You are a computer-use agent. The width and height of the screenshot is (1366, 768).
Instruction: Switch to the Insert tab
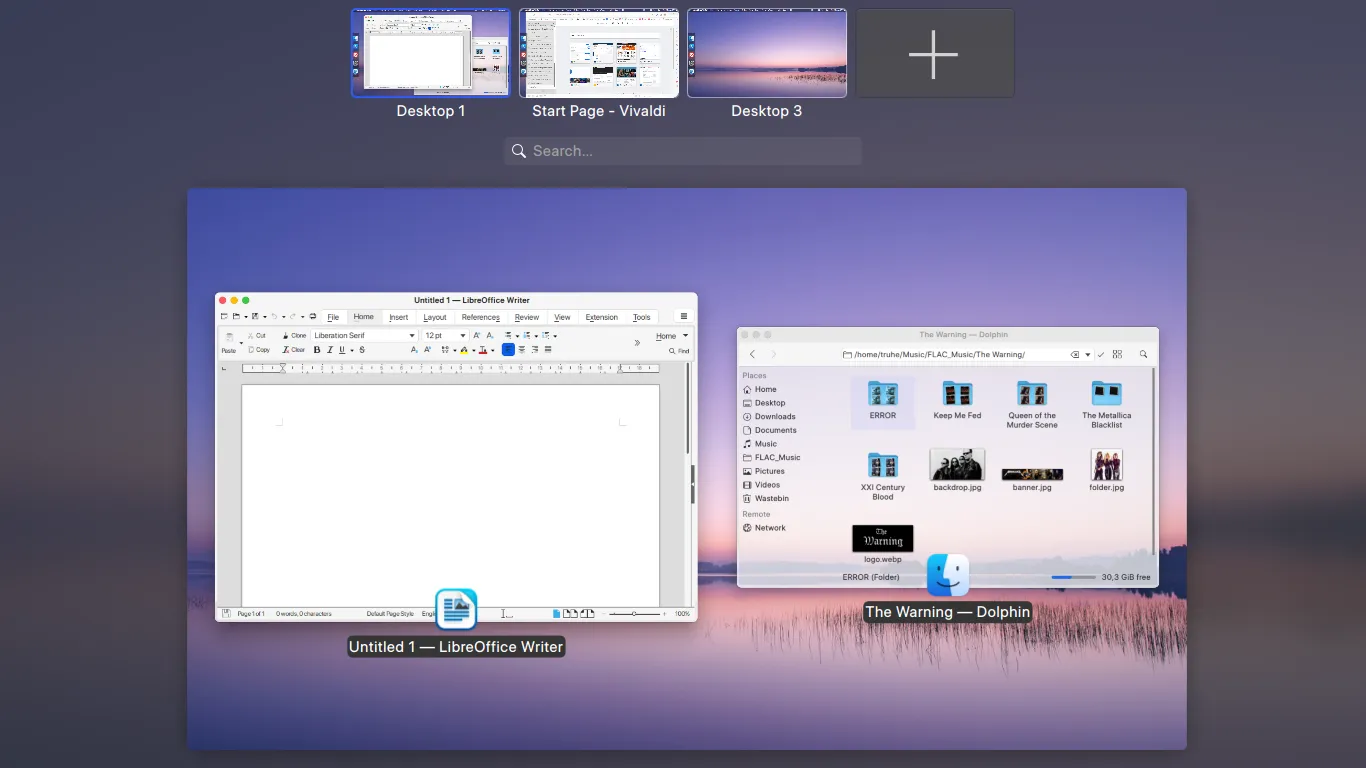pos(399,317)
